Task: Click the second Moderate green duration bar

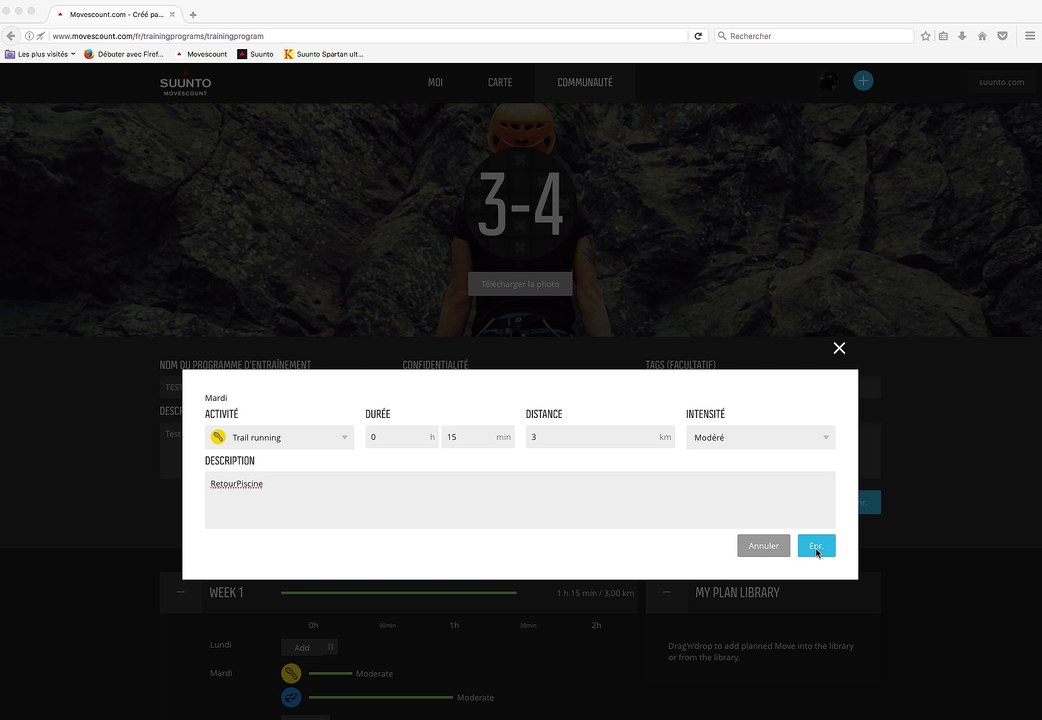Action: click(381, 697)
